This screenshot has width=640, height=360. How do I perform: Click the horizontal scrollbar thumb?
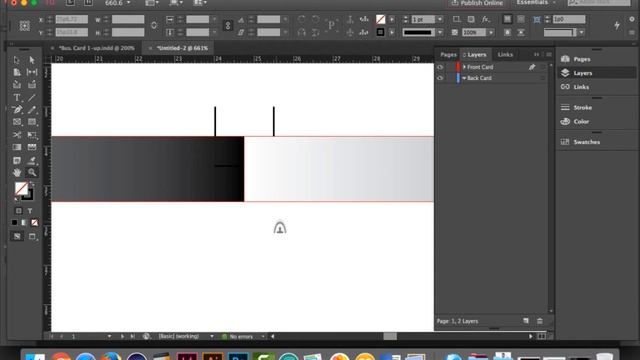pos(390,336)
